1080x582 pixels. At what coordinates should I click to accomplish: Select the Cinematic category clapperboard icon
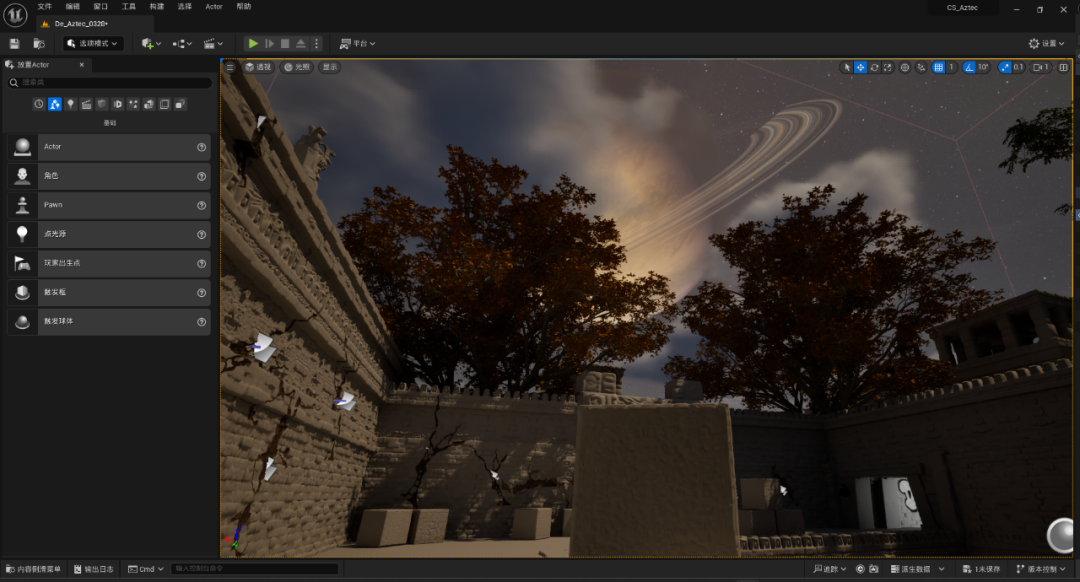86,104
